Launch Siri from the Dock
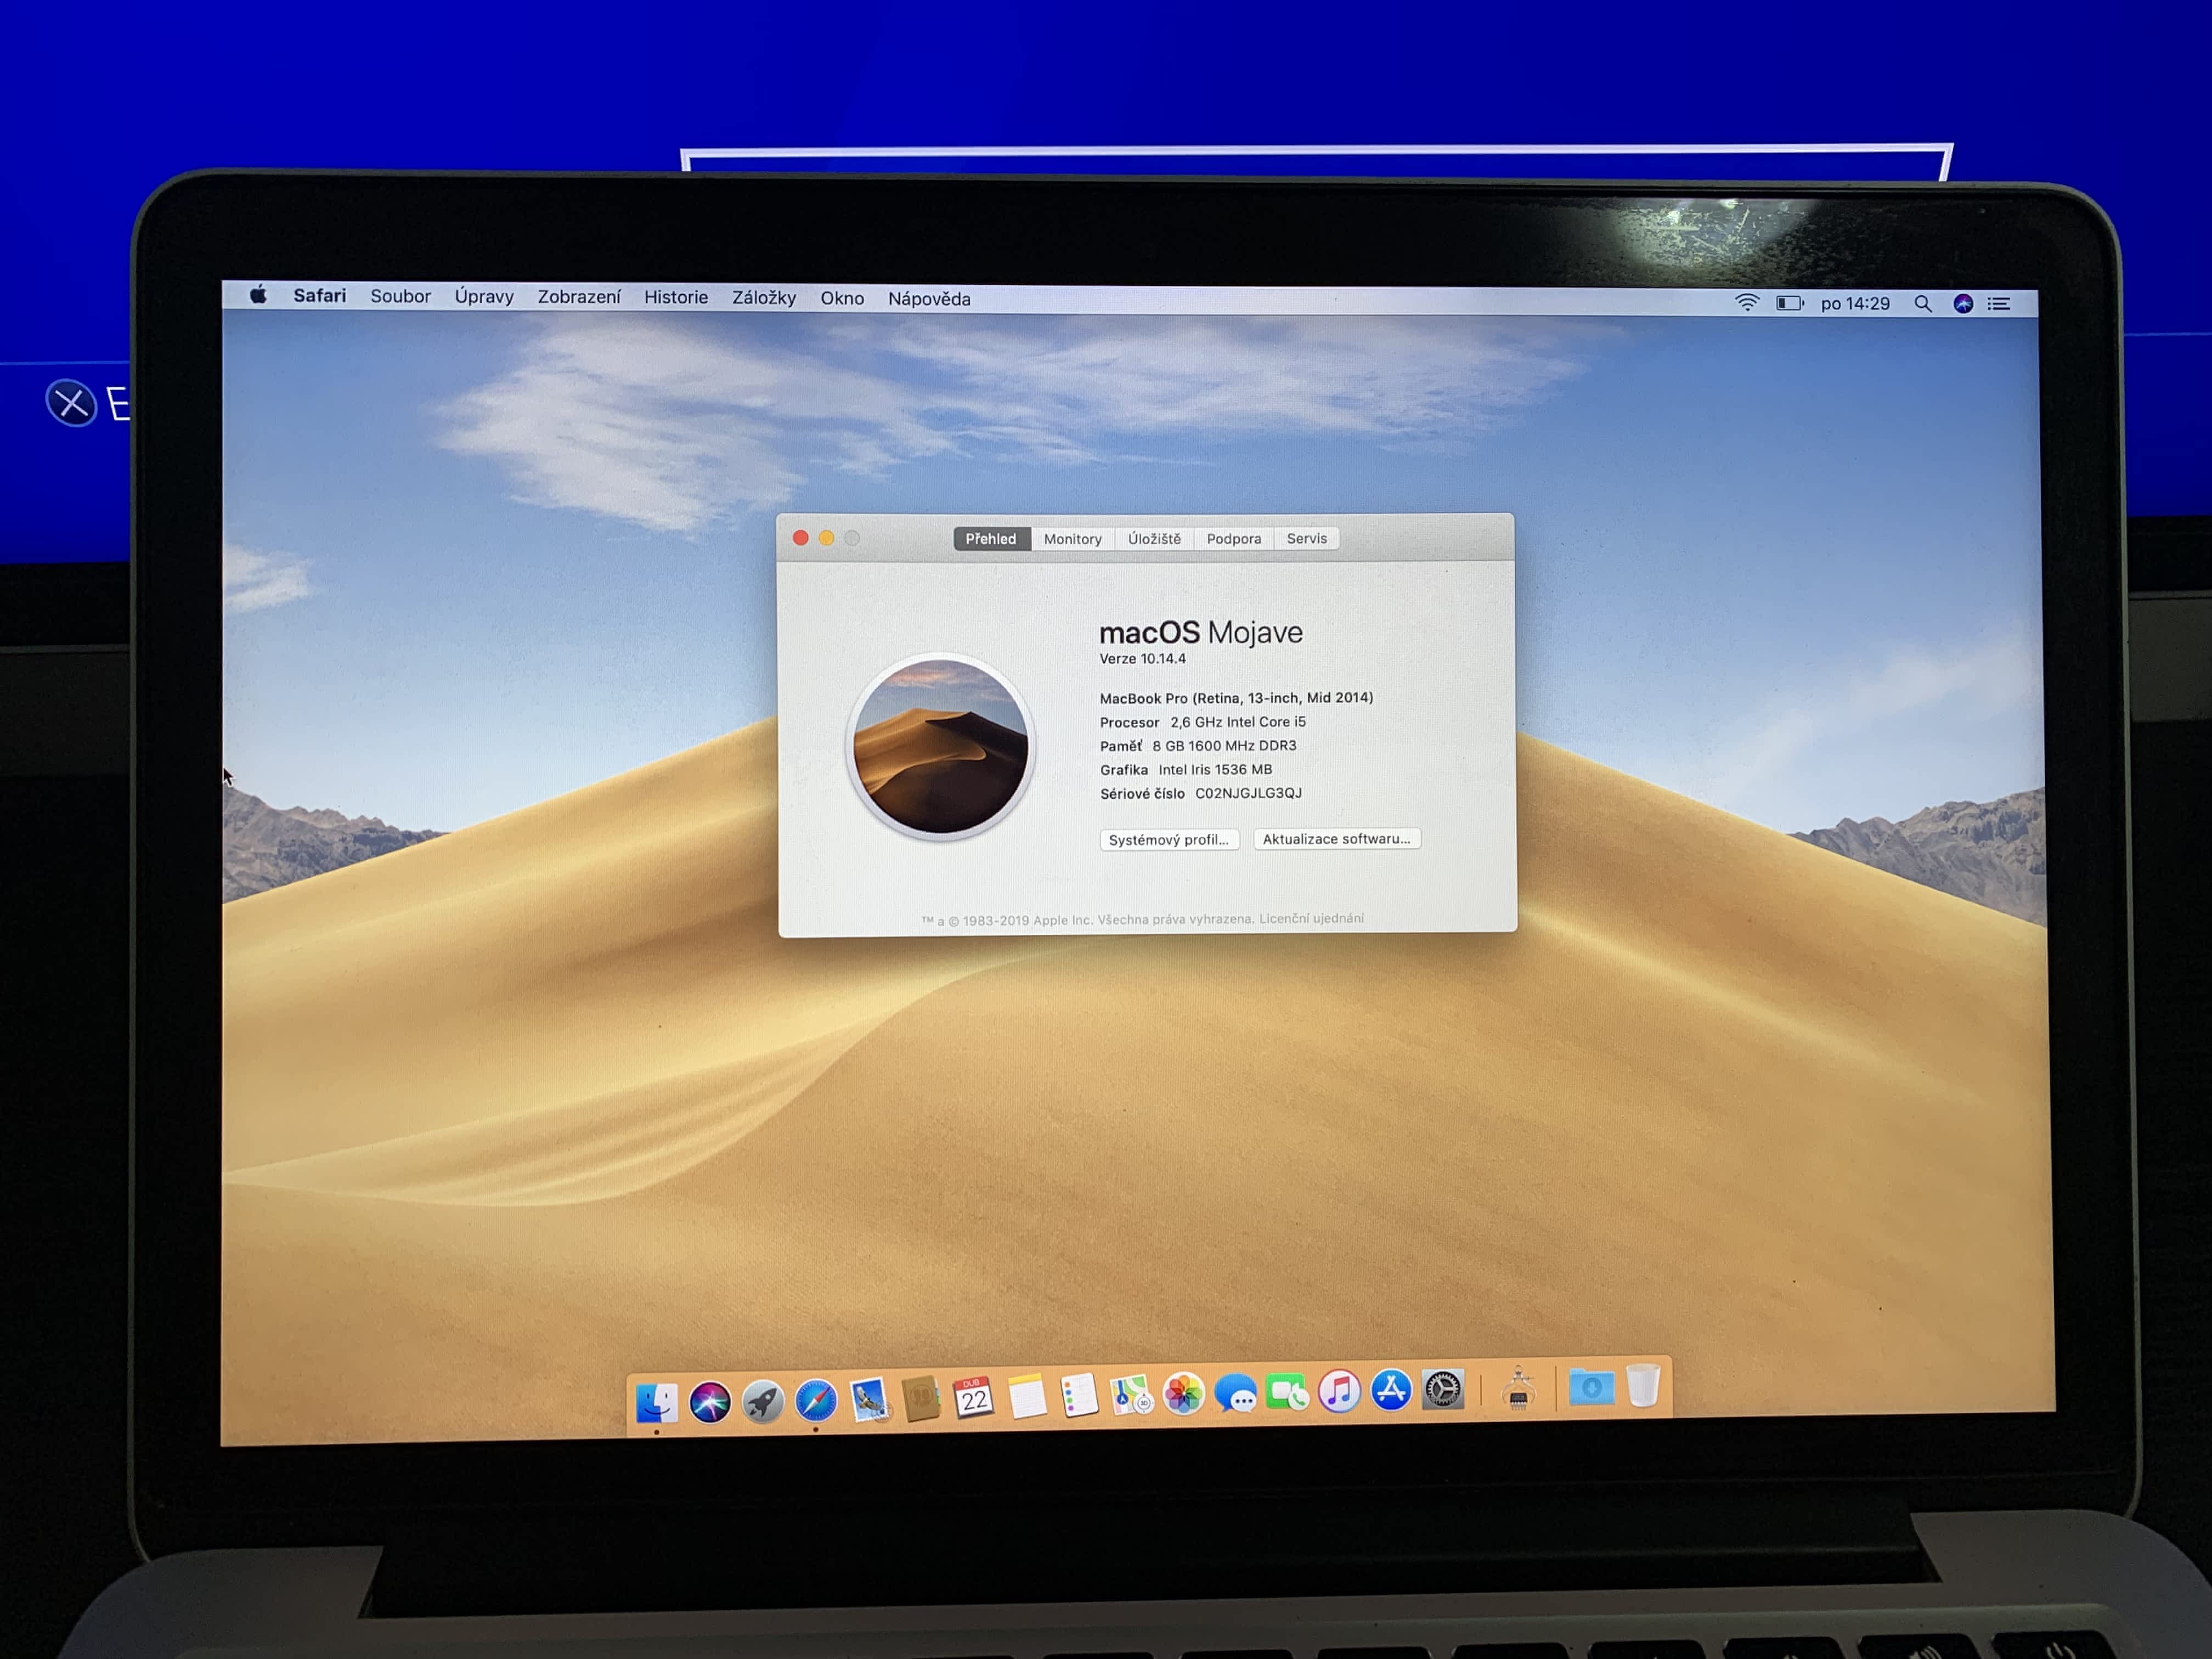 pos(710,1402)
